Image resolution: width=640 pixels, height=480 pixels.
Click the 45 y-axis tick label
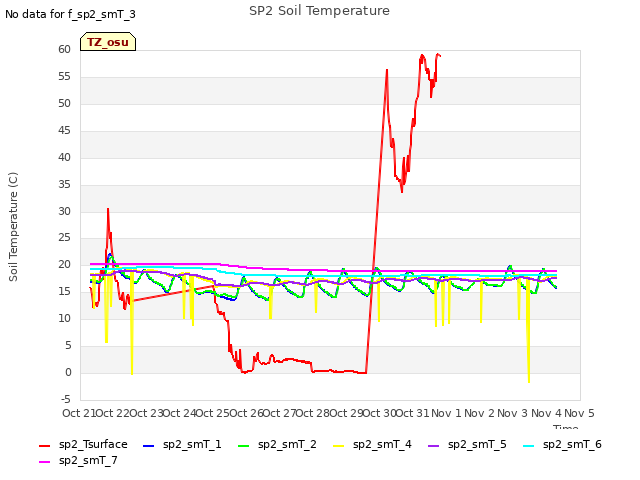click(x=64, y=130)
